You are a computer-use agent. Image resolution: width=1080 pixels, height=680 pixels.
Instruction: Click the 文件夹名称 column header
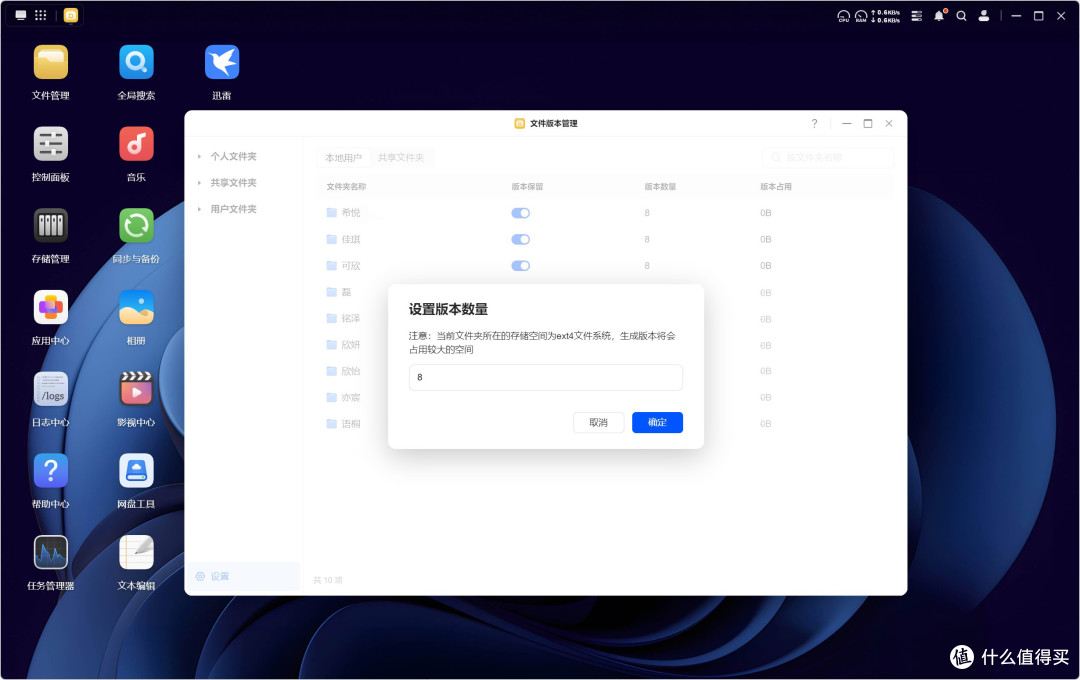pos(346,187)
